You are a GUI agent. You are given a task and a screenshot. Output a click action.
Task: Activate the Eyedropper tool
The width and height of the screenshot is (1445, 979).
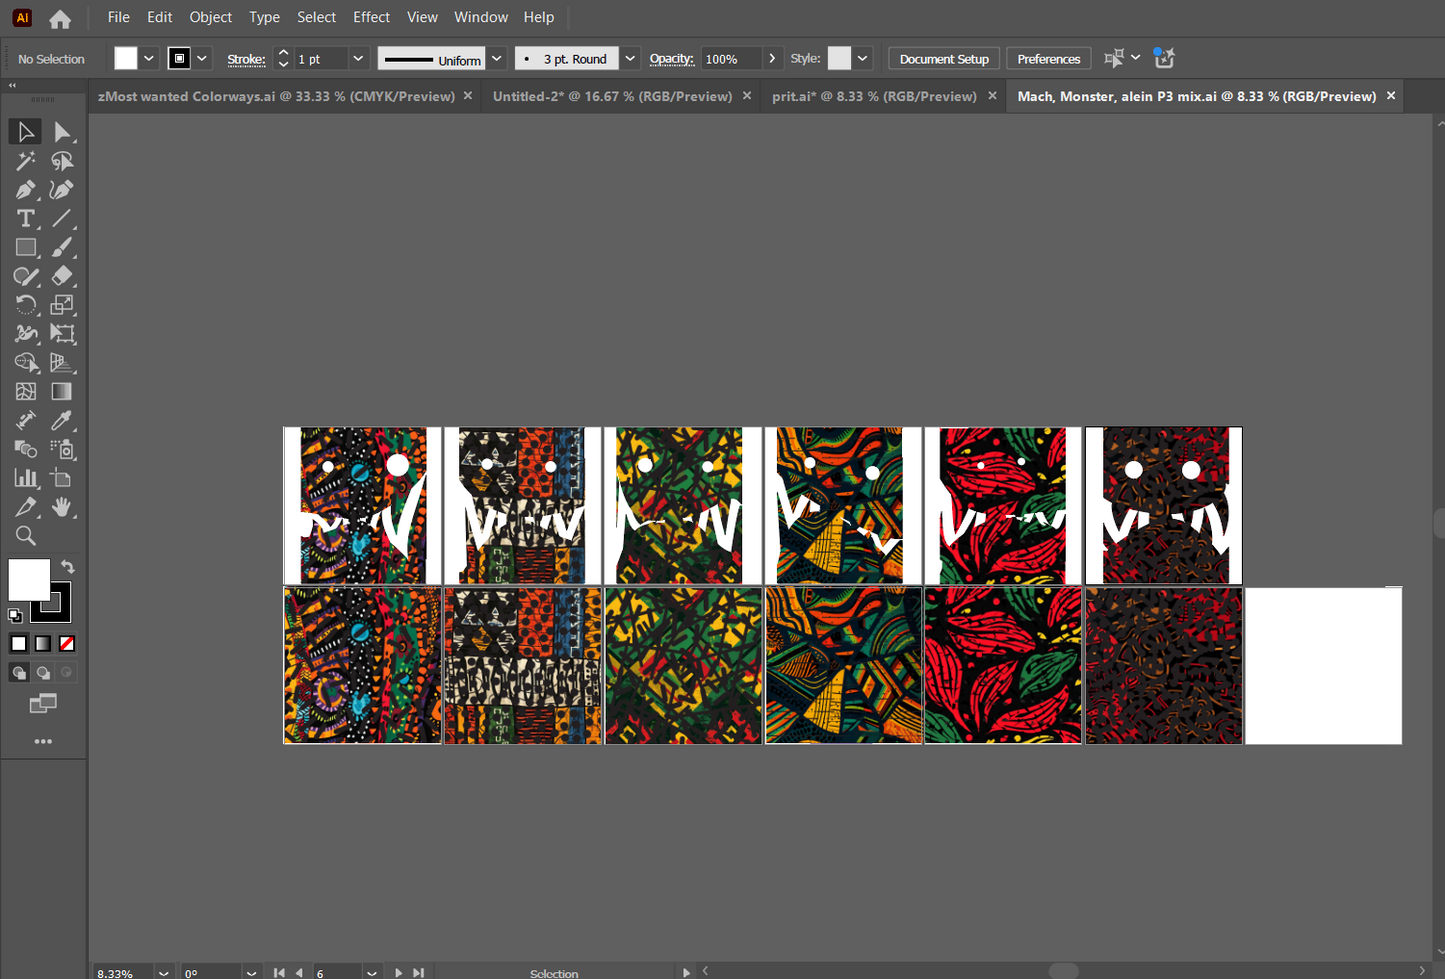(62, 421)
